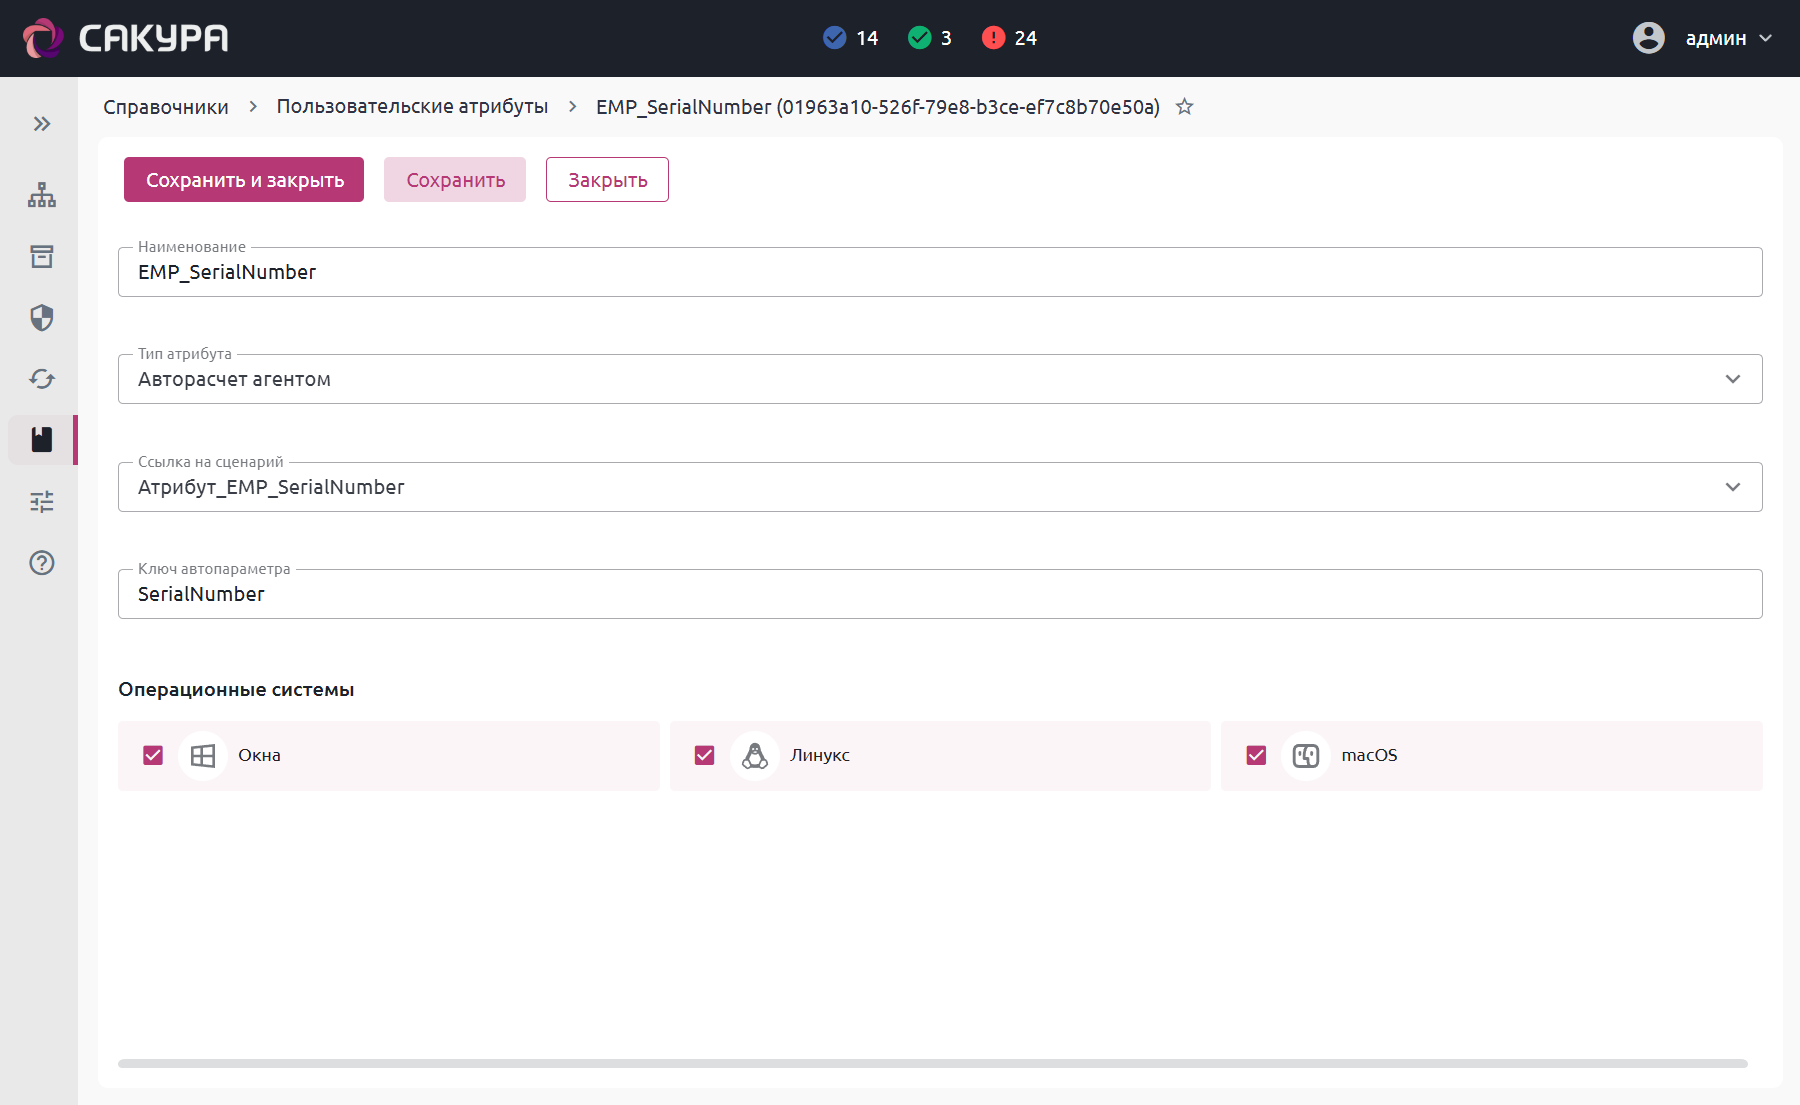
Task: Go to Справочники breadcrumb
Action: pos(166,107)
